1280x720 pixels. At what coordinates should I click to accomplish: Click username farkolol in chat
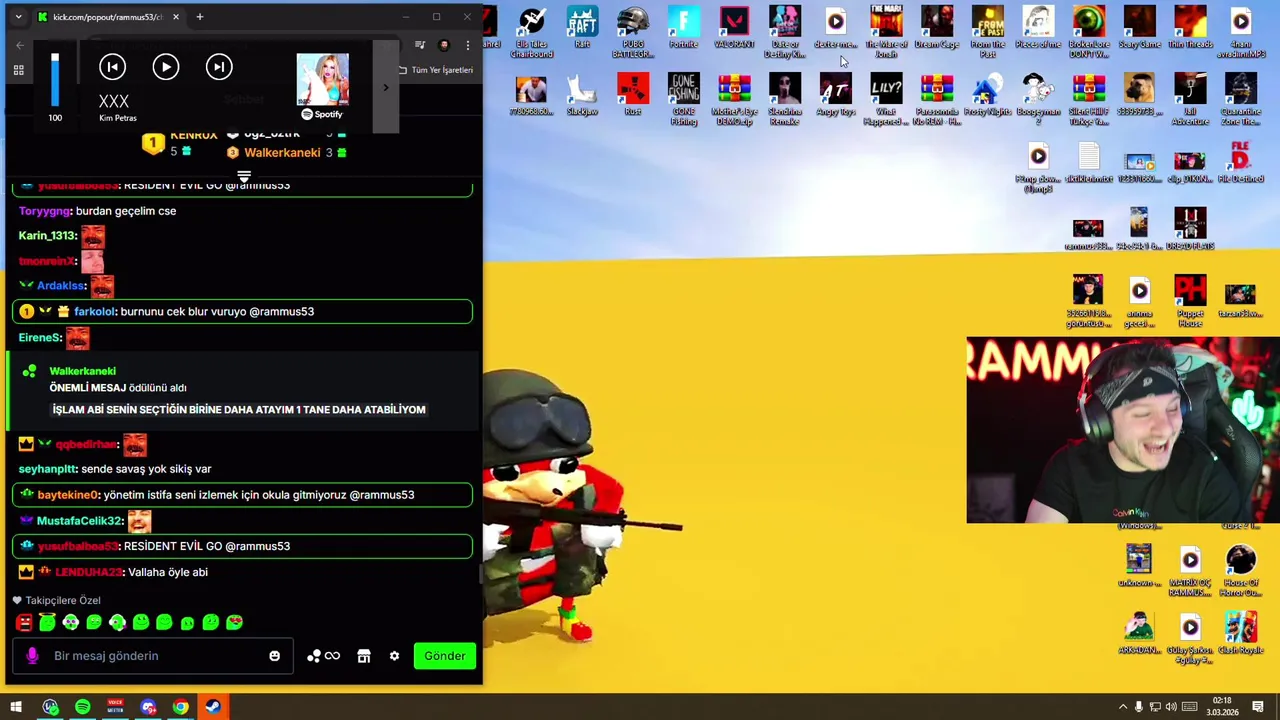coord(95,311)
